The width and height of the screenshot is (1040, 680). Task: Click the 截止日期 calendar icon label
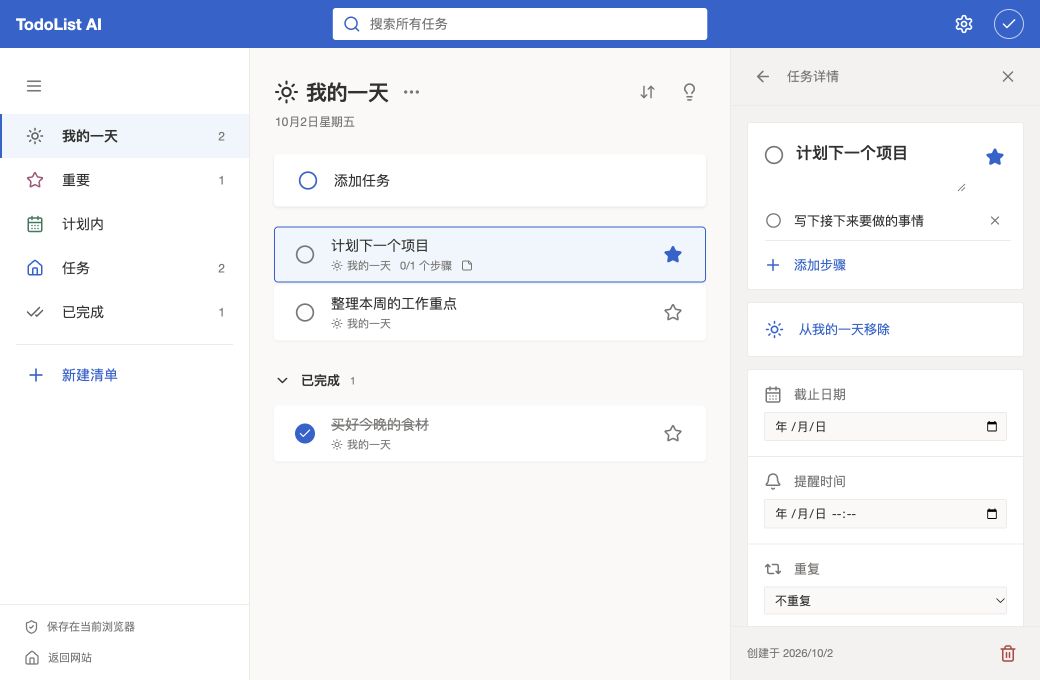(773, 395)
